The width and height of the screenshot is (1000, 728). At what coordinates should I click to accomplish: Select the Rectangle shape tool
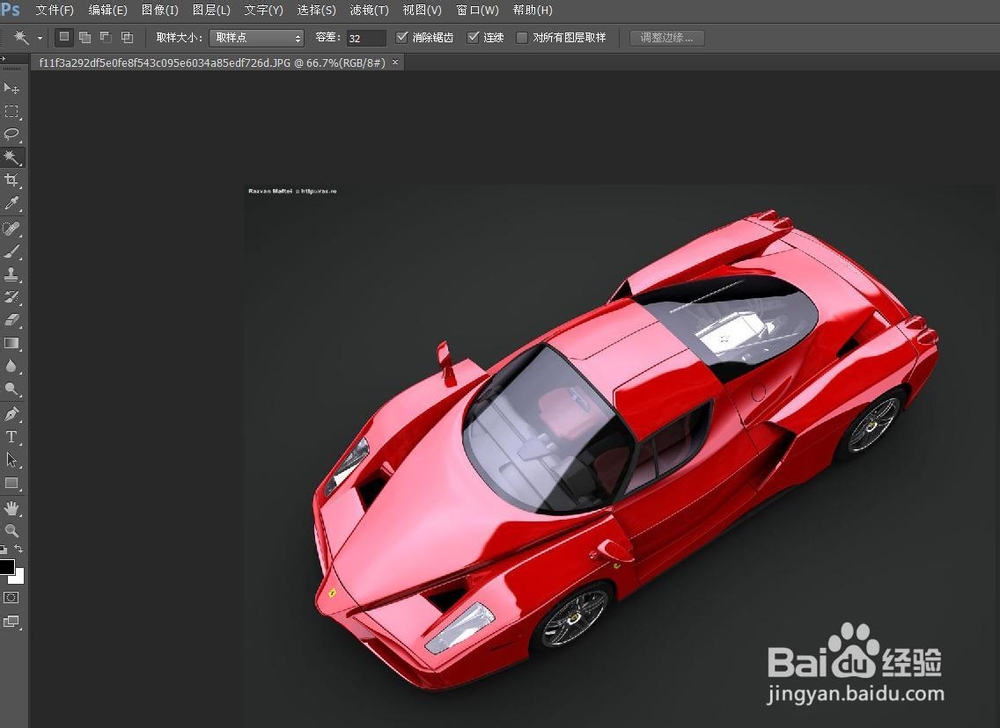(x=11, y=483)
